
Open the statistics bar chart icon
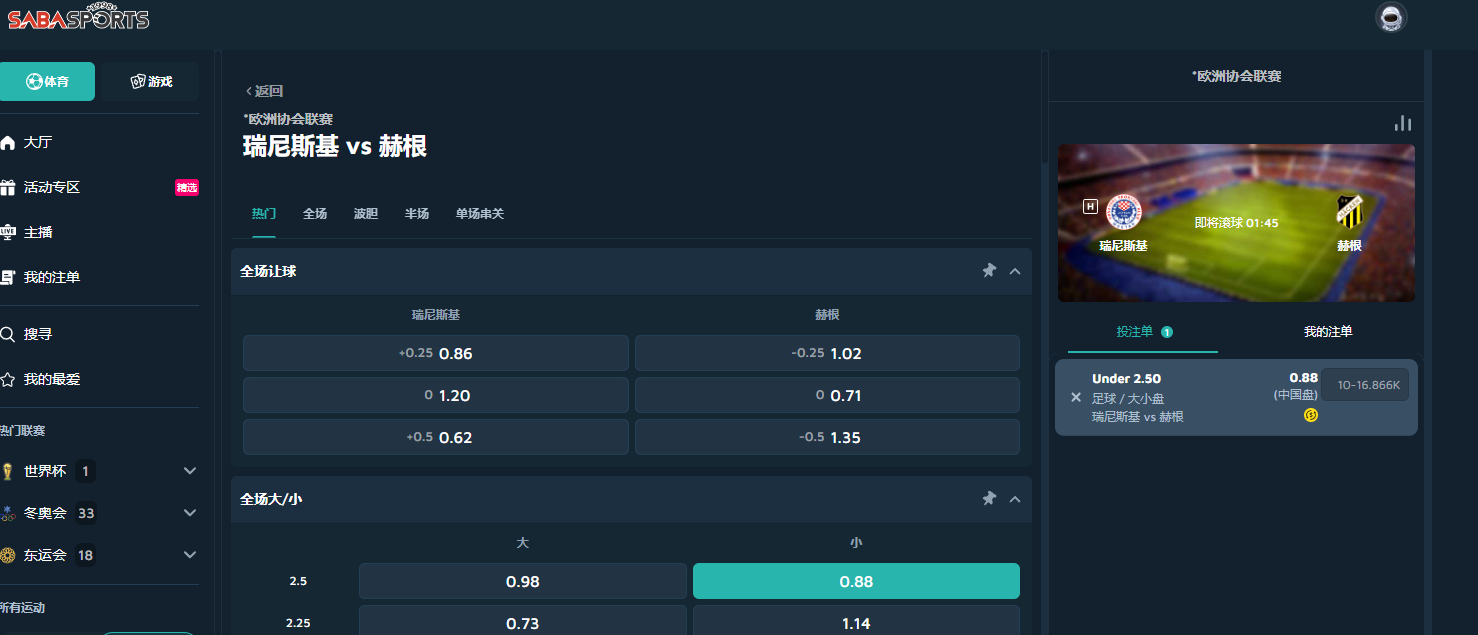click(1403, 123)
